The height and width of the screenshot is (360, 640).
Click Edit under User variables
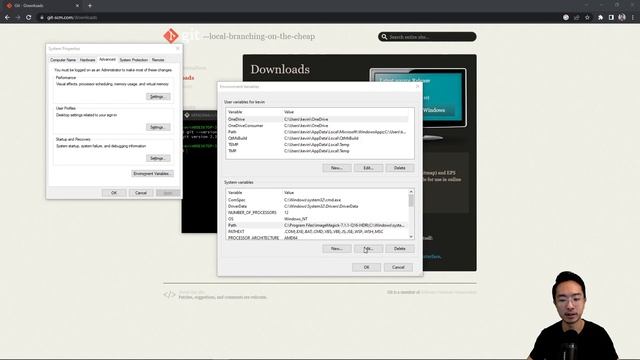(x=368, y=168)
